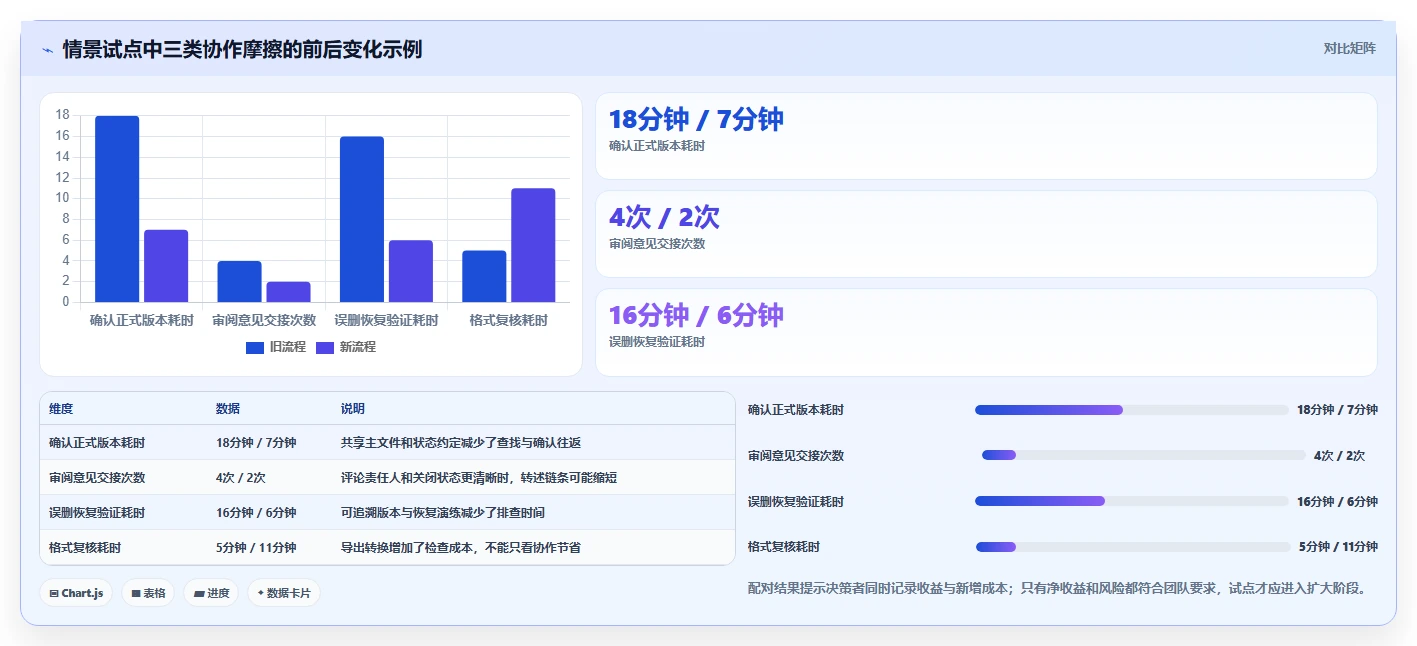Click the 旧流程 bar for 确认正式版本耗时
The height and width of the screenshot is (646, 1417).
(117, 209)
